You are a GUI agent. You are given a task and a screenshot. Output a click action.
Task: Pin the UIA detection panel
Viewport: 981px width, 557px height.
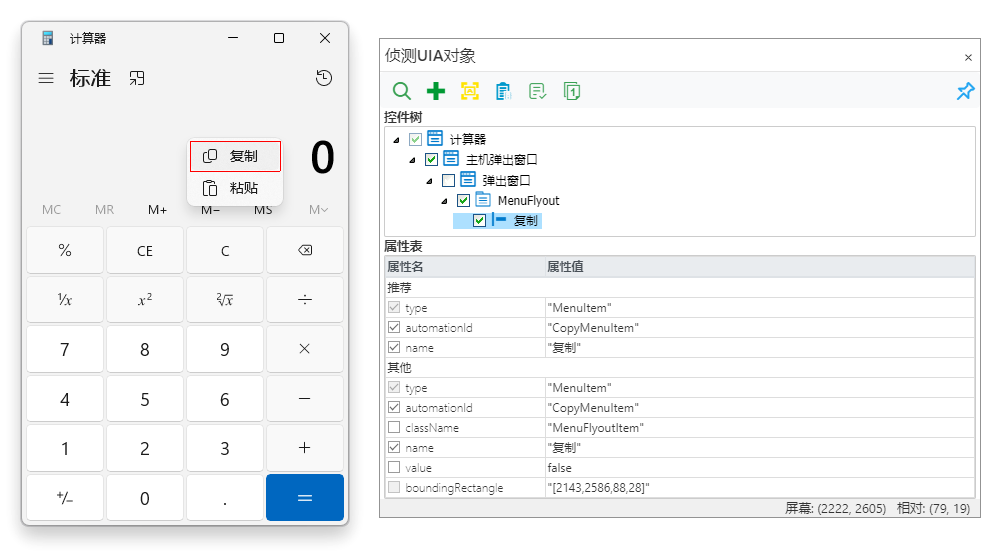point(965,91)
